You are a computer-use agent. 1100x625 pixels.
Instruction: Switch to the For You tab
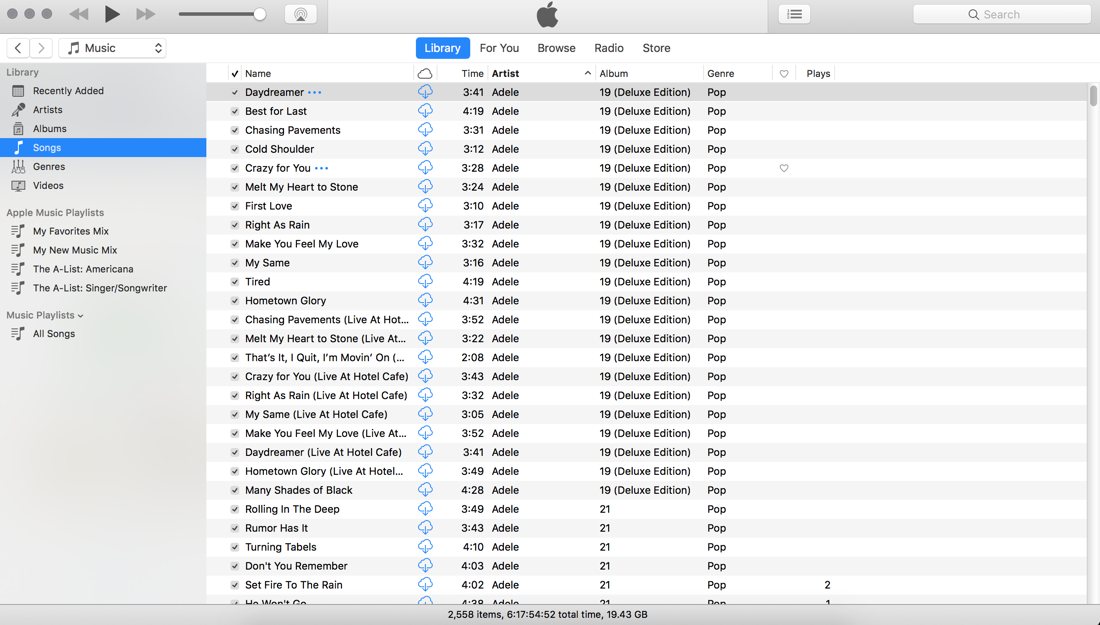[498, 47]
